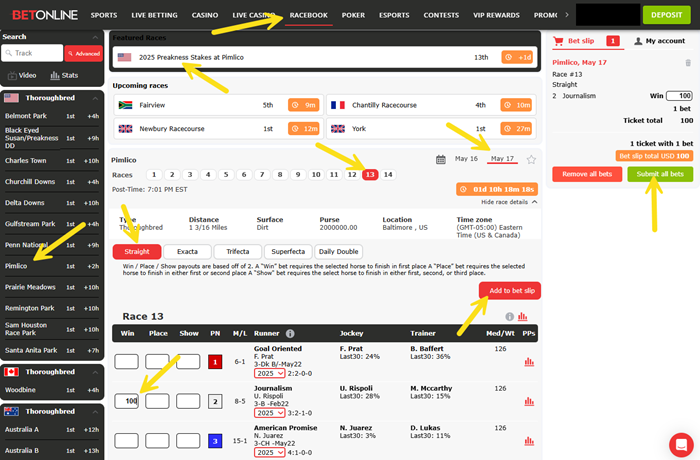700x460 pixels.
Task: Open the calendar date picker icon
Action: [441, 159]
